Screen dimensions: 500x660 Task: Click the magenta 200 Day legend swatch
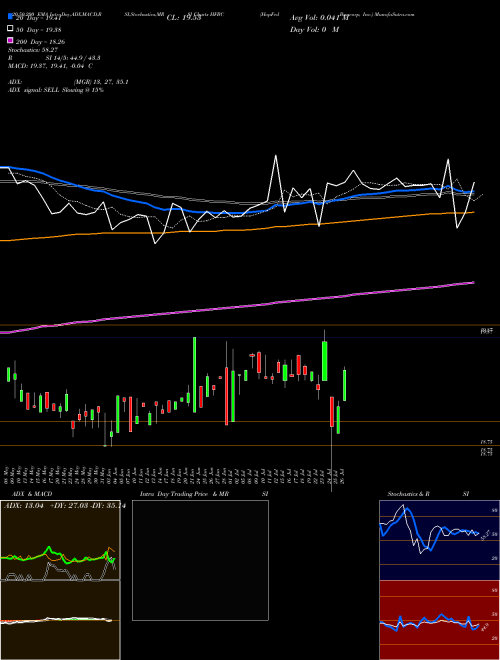10,41
